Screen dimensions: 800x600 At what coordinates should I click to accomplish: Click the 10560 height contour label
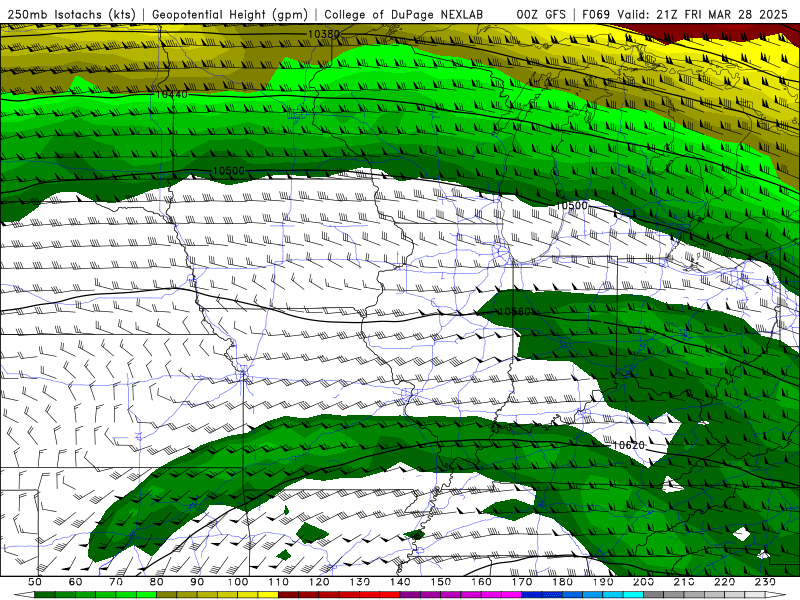(x=514, y=311)
